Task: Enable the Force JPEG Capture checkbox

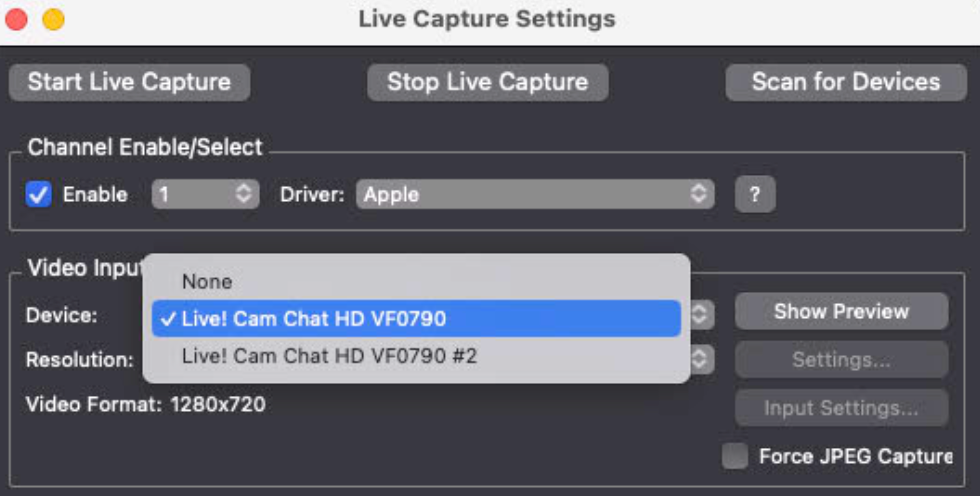Action: click(735, 456)
